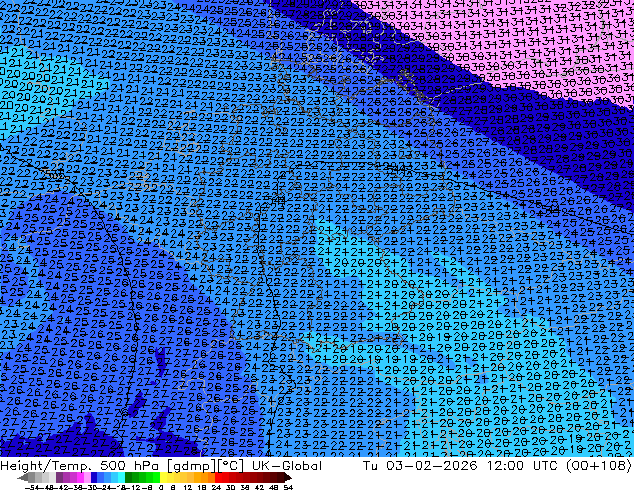Click the dark blue legend swatch at -30
634x490 pixels.
[94, 478]
